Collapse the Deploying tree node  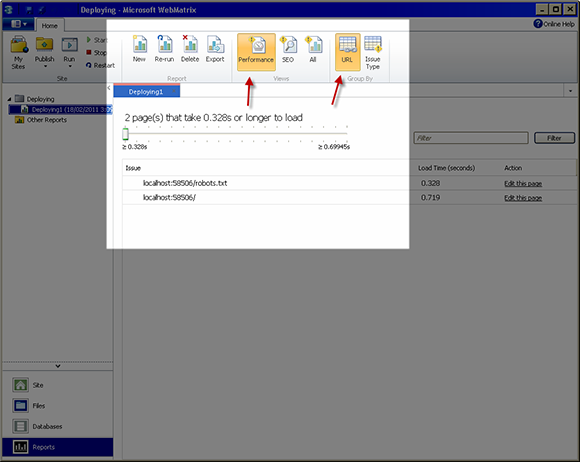9,99
